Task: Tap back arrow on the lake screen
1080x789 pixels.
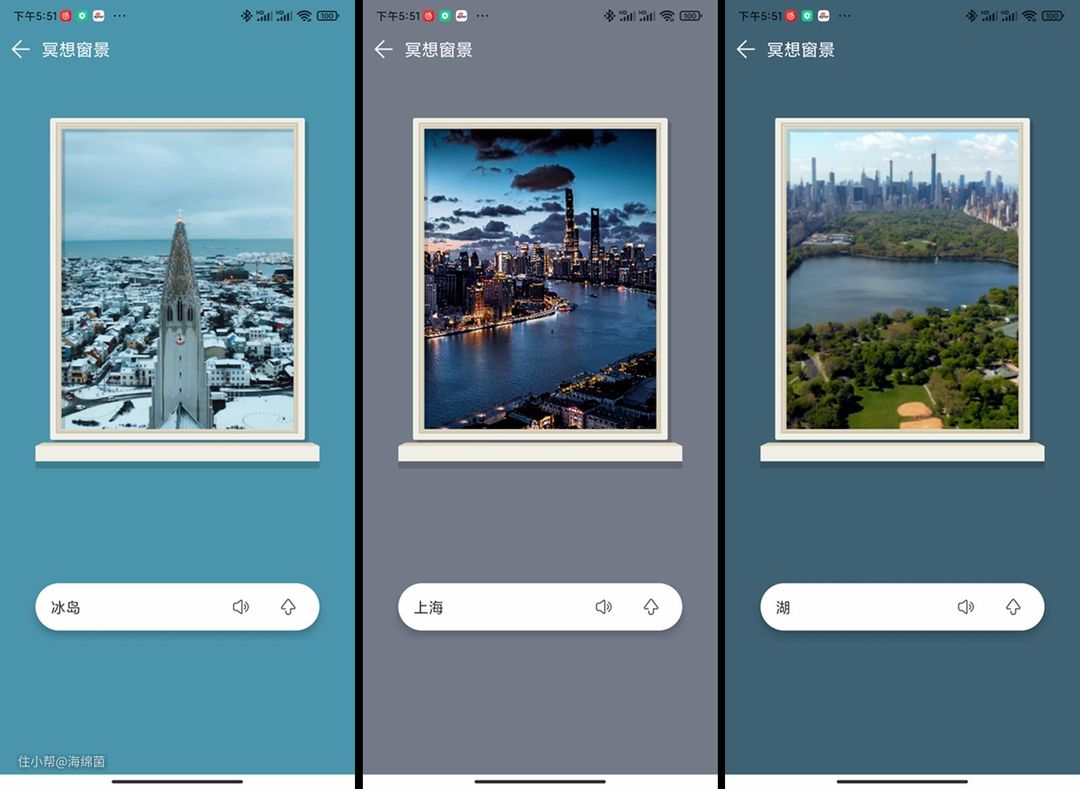Action: 745,50
